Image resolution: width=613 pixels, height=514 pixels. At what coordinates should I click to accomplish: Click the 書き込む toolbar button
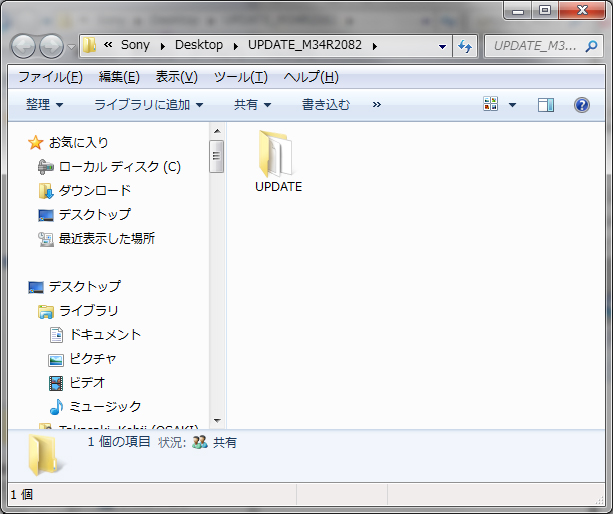[x=326, y=104]
